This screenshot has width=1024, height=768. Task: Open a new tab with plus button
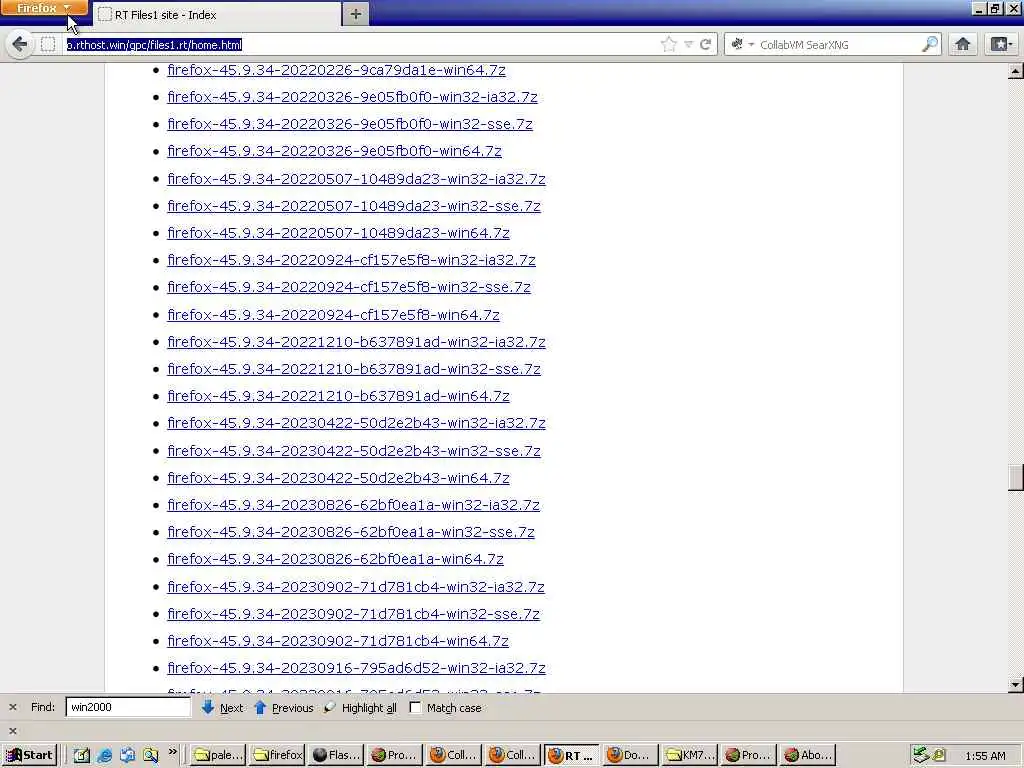point(355,14)
